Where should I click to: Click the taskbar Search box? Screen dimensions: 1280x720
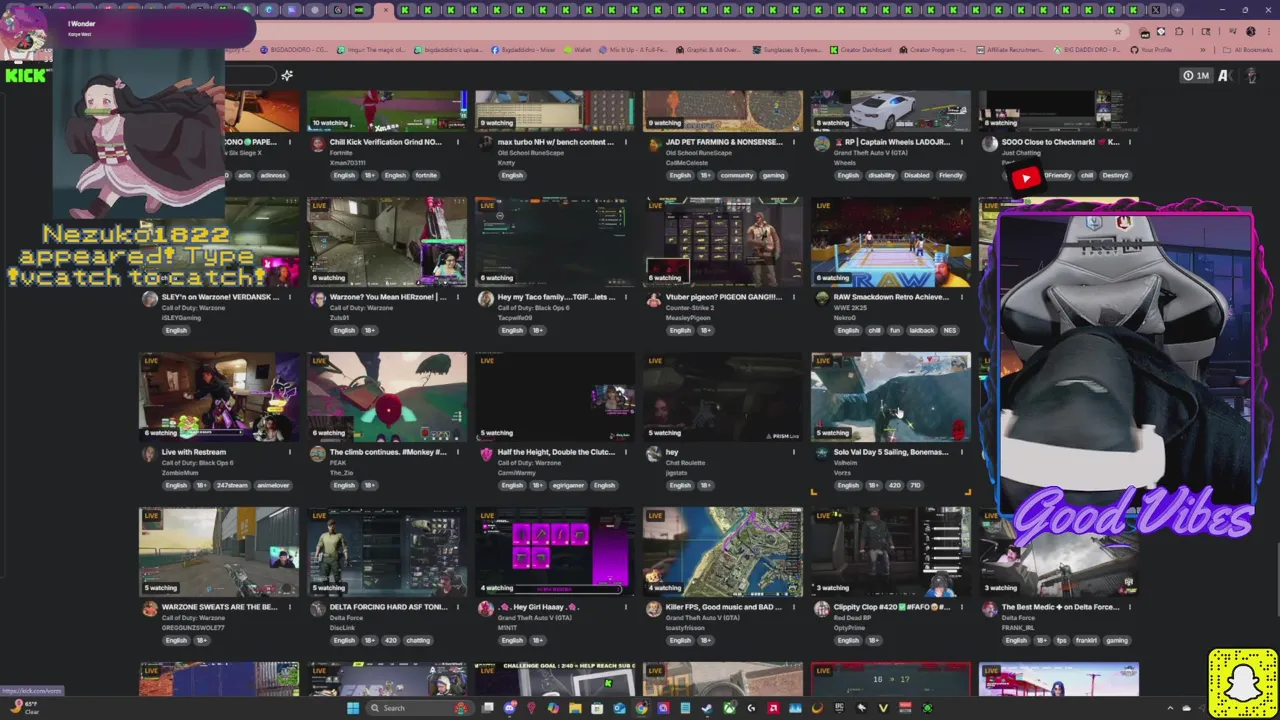420,708
